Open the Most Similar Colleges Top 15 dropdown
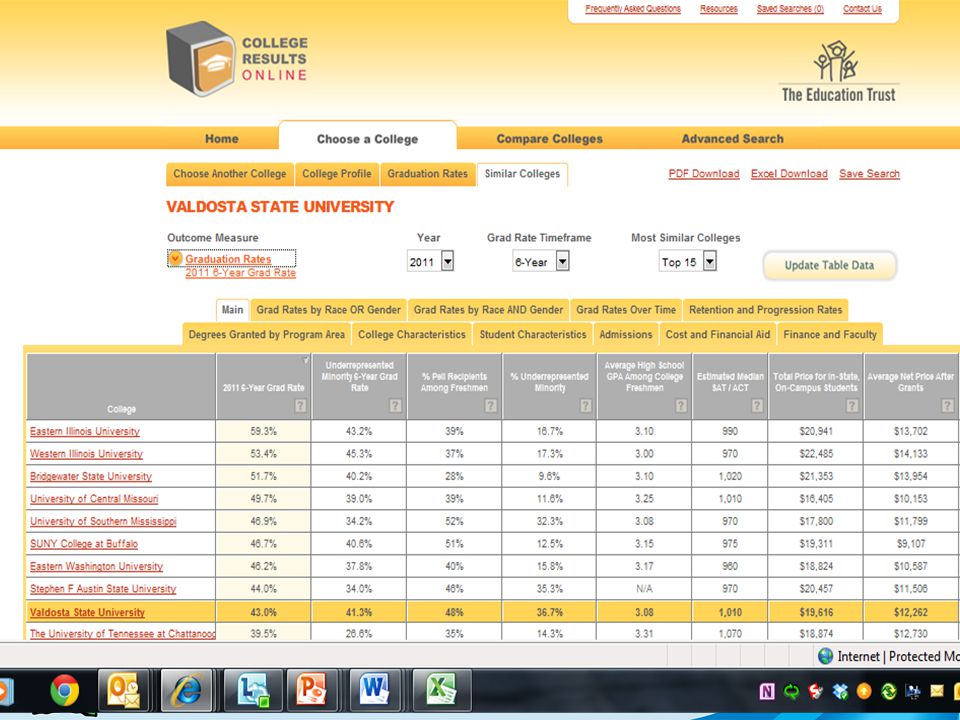The width and height of the screenshot is (960, 720). point(710,261)
